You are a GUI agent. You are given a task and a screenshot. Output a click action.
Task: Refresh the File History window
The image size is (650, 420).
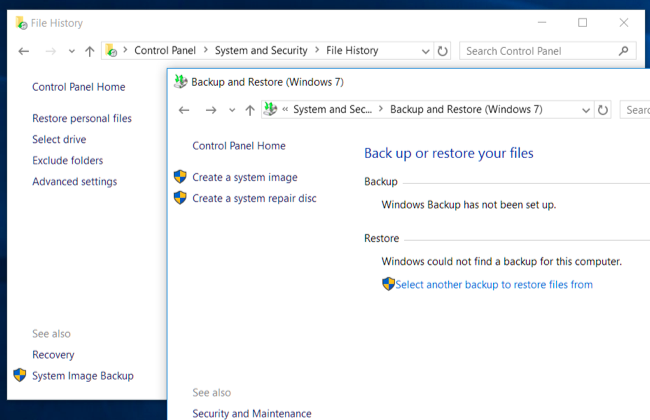click(x=443, y=51)
